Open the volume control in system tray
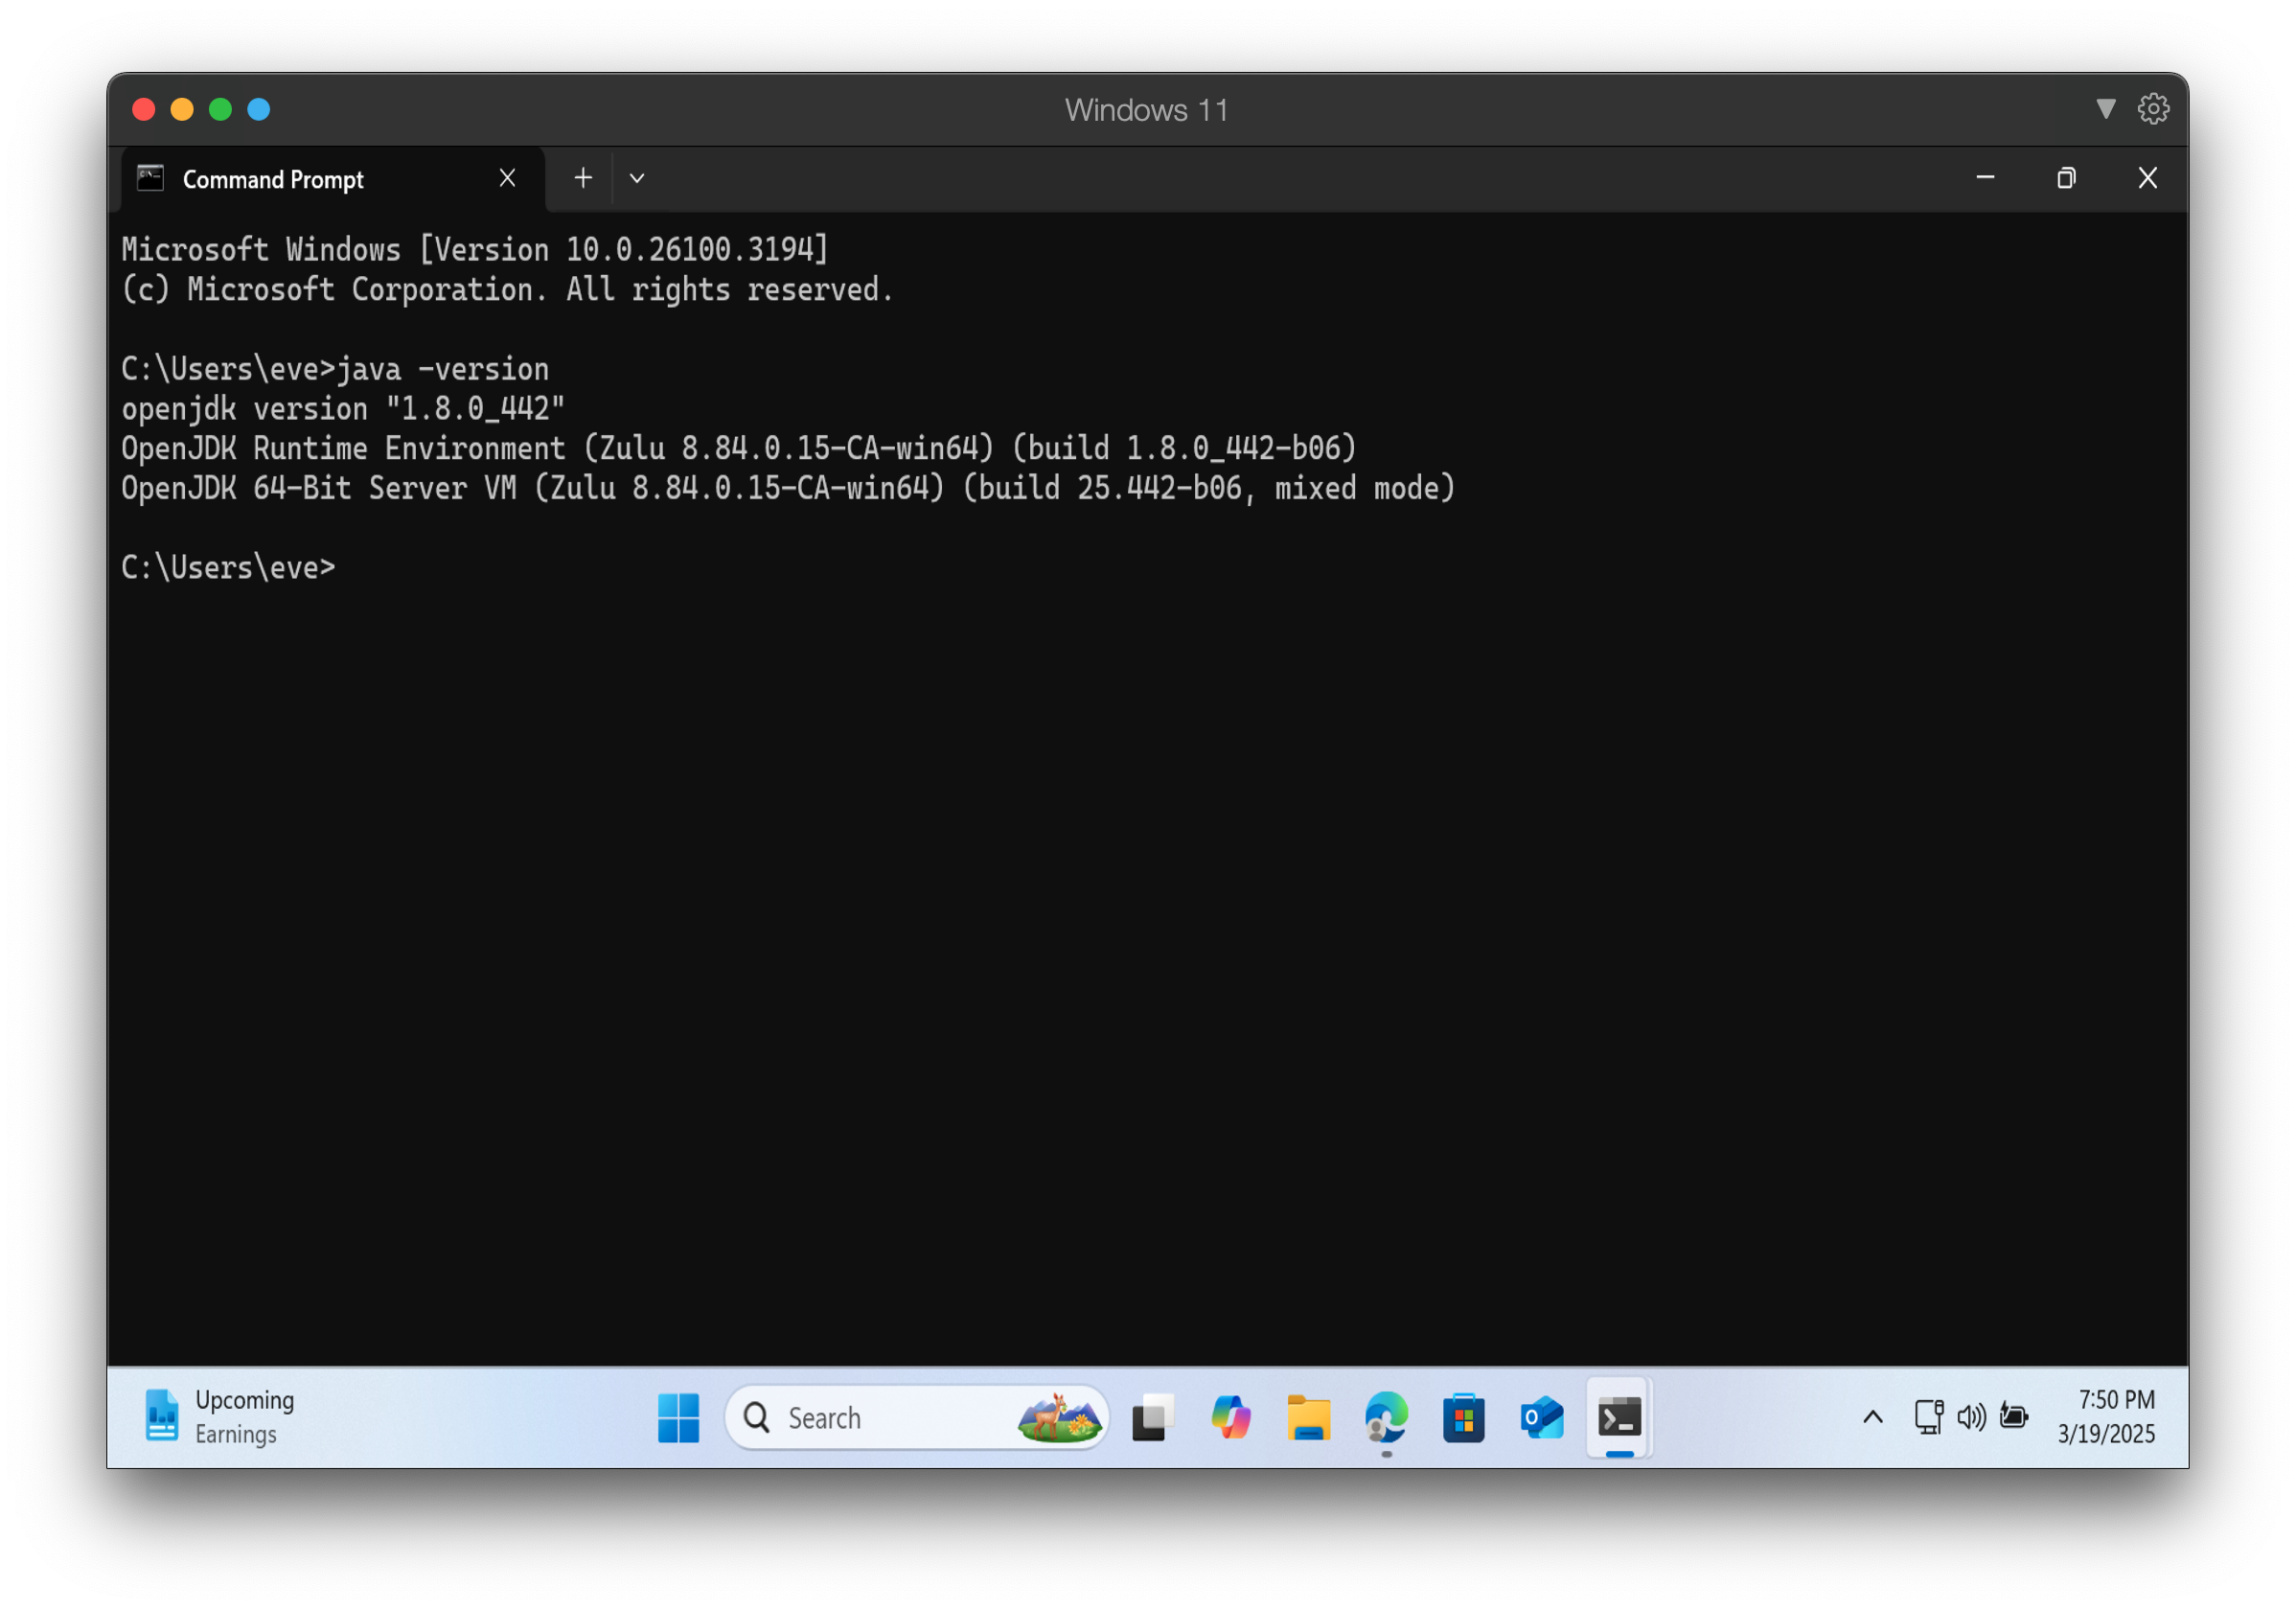Image resolution: width=2296 pixels, height=1610 pixels. [x=1970, y=1417]
